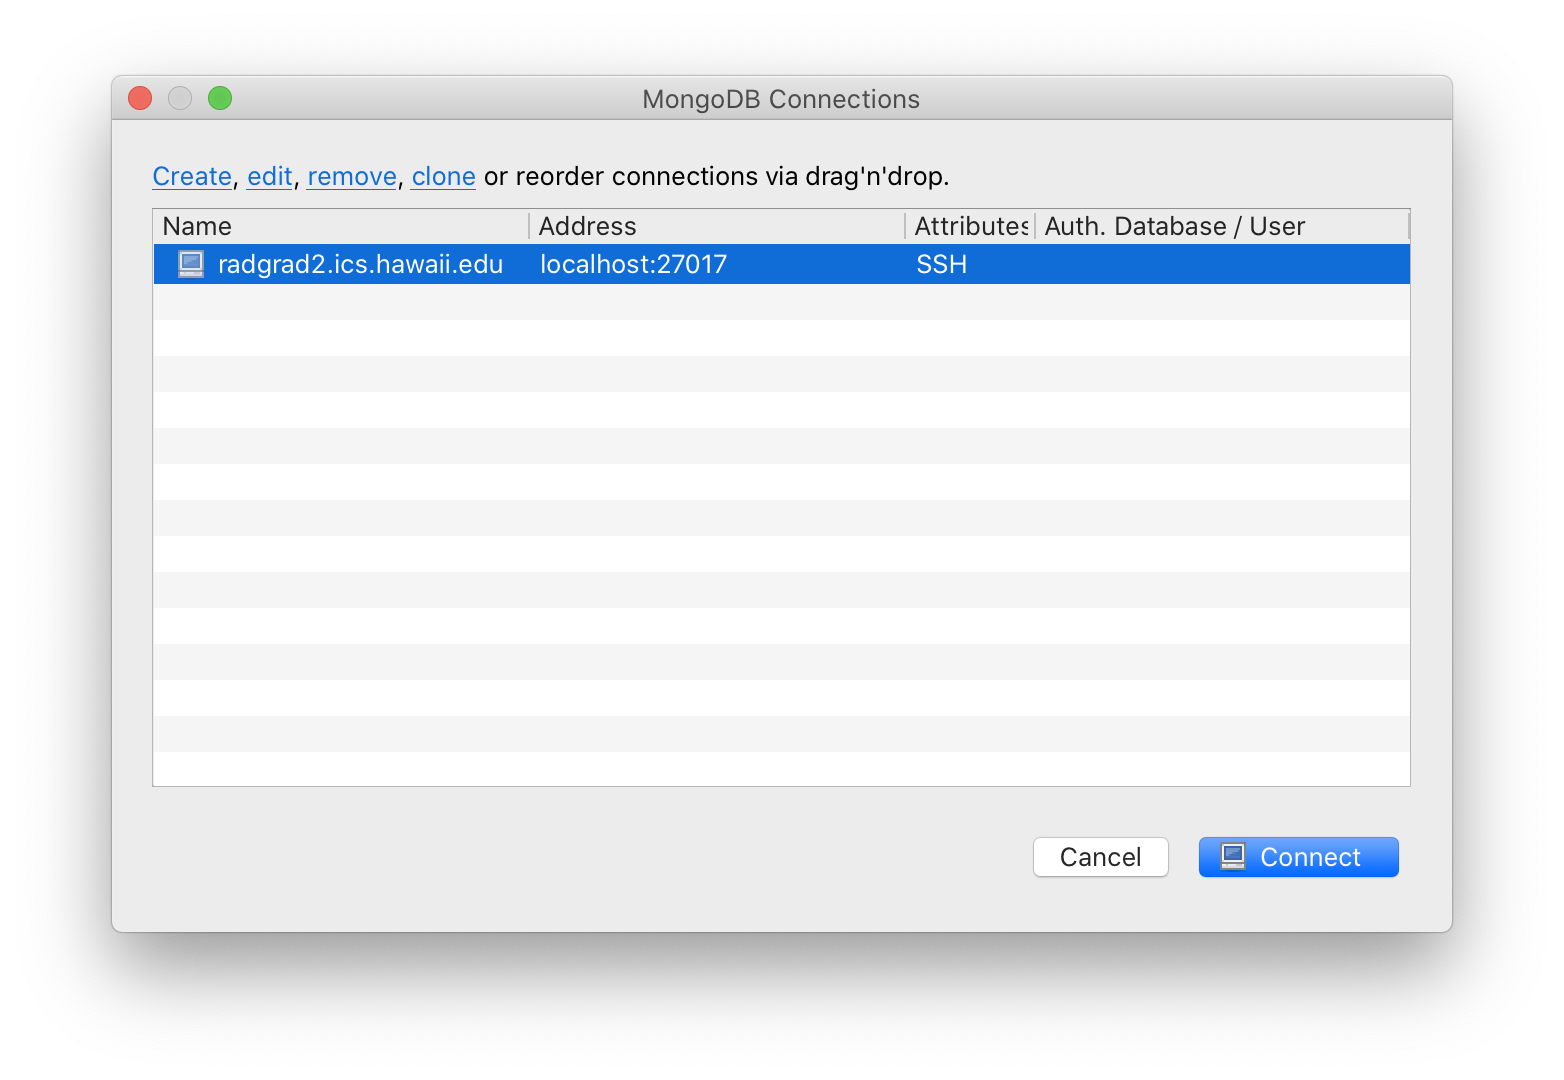Image resolution: width=1564 pixels, height=1080 pixels.
Task: Click the Auth. Database / User column header
Action: click(x=1222, y=226)
